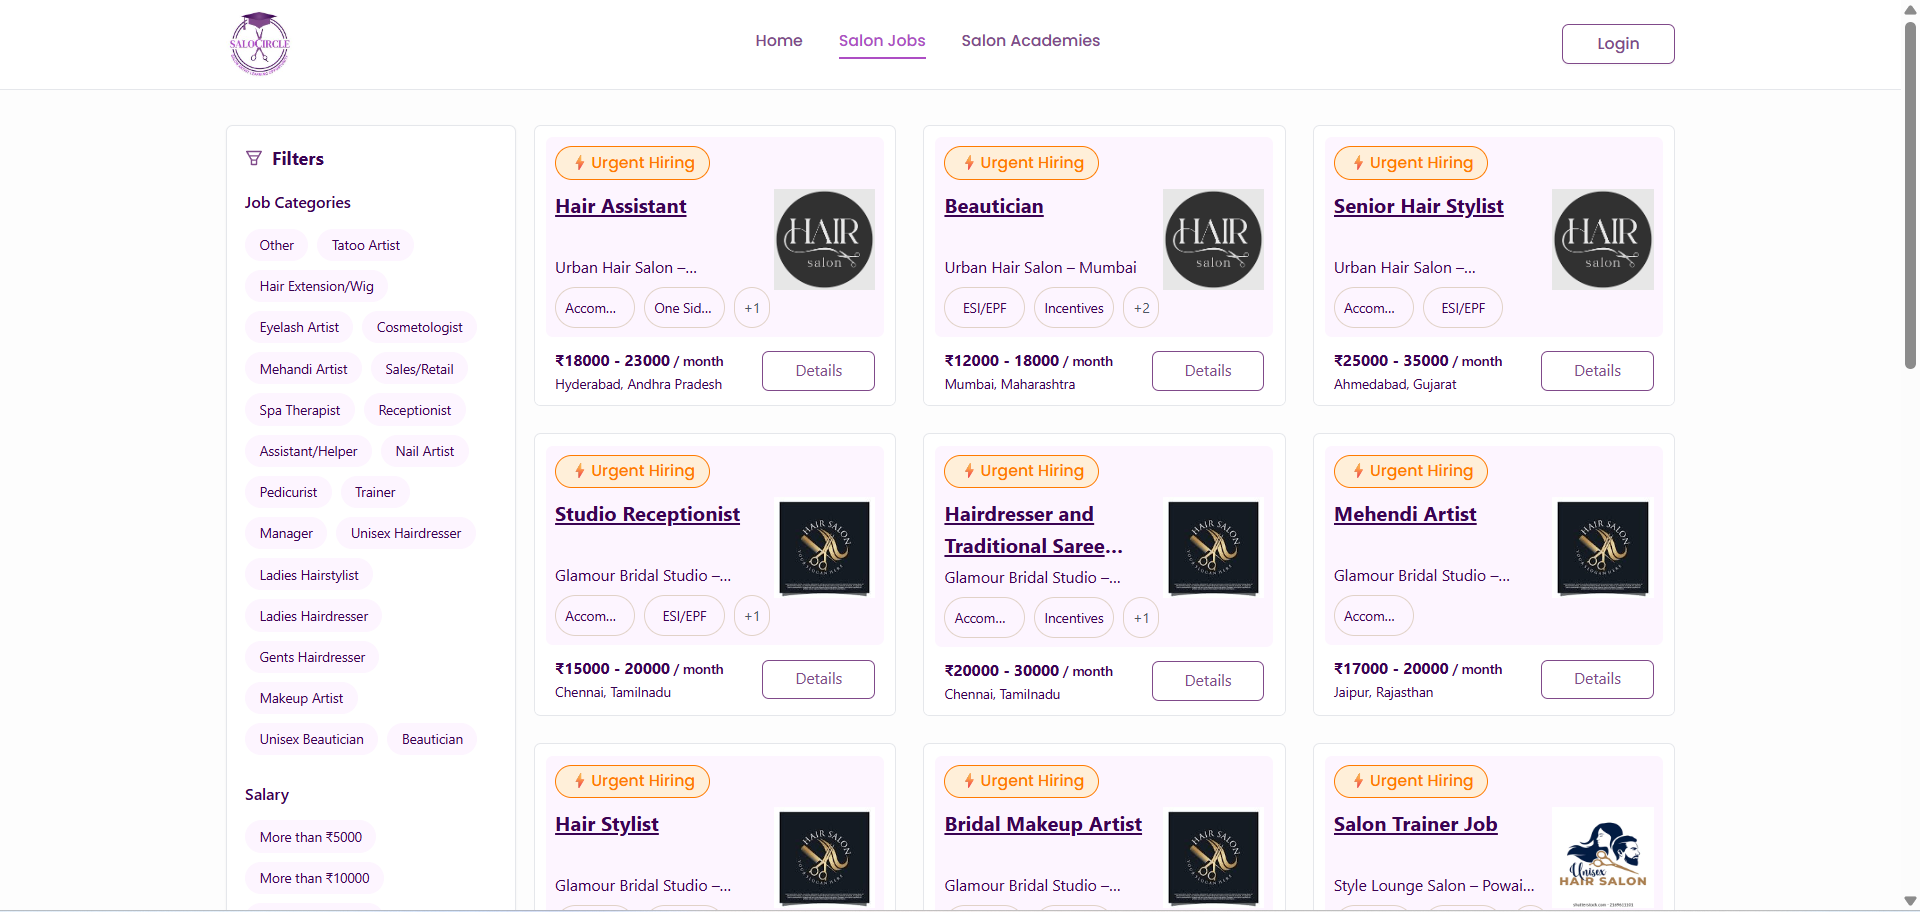Expand +1 benefits on Studio Receptionist card
The image size is (1920, 912).
coord(752,616)
